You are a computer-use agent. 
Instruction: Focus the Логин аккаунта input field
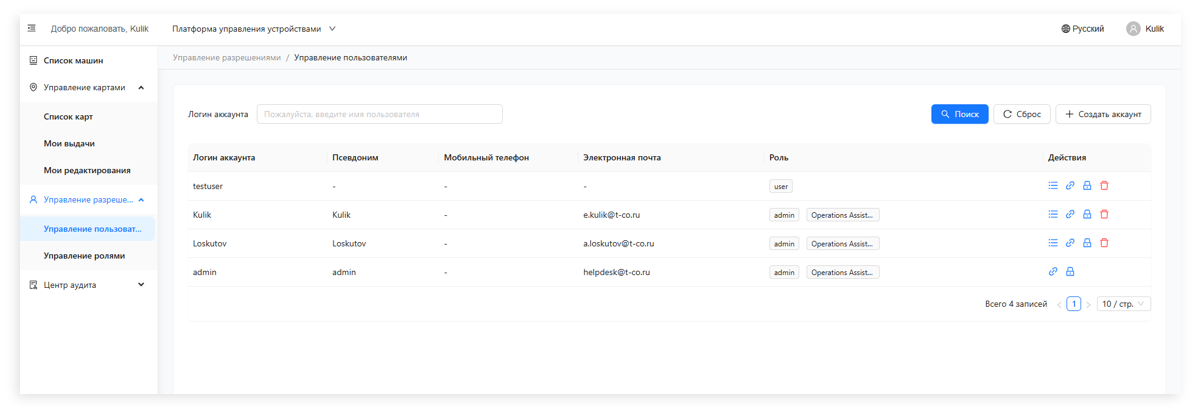point(380,114)
